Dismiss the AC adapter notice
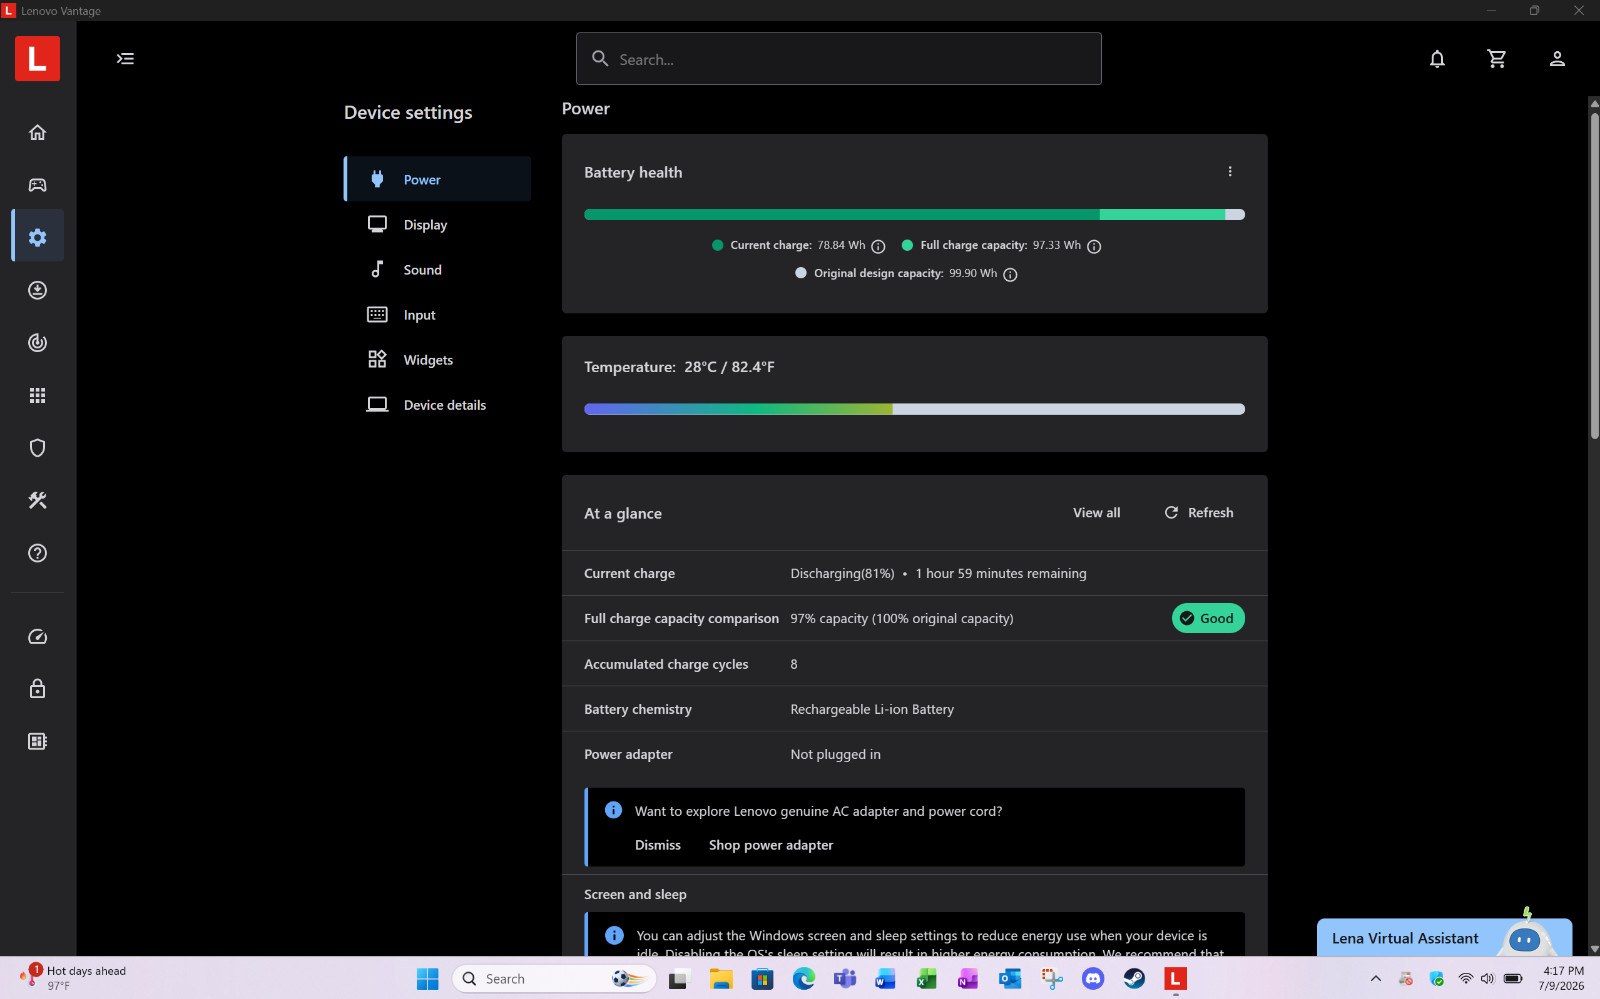Viewport: 1600px width, 999px height. pos(658,845)
